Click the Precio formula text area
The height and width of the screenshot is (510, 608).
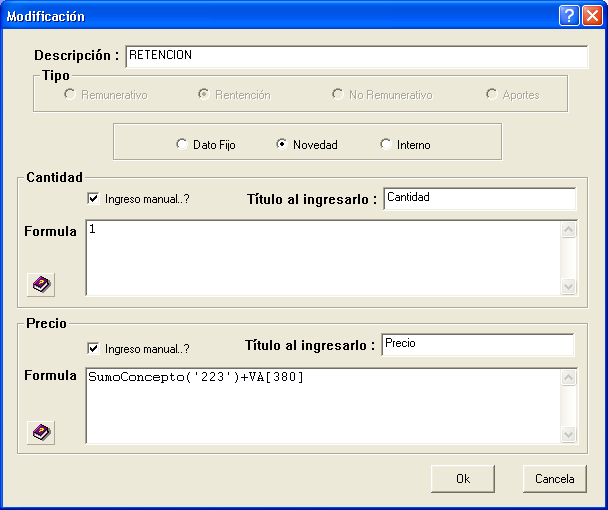(324, 406)
